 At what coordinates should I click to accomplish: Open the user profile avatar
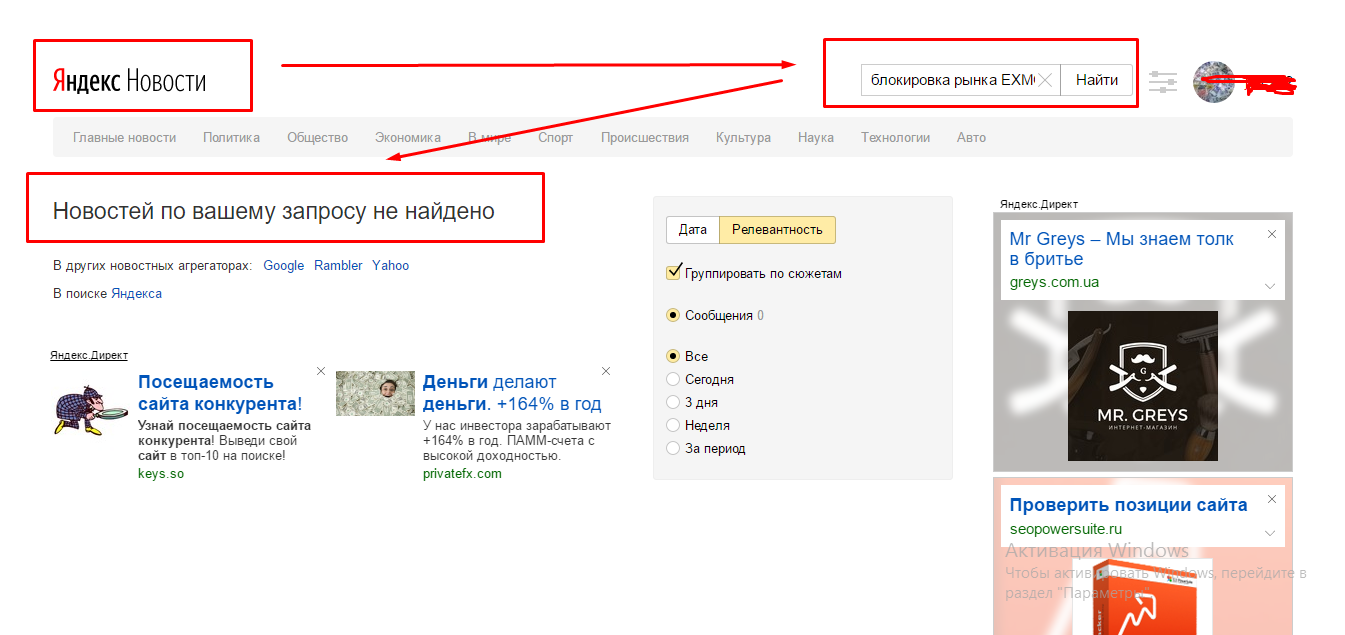(x=1213, y=82)
